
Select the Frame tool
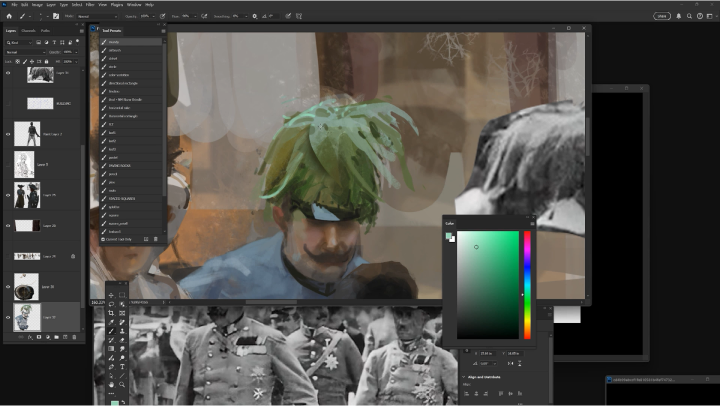click(122, 313)
